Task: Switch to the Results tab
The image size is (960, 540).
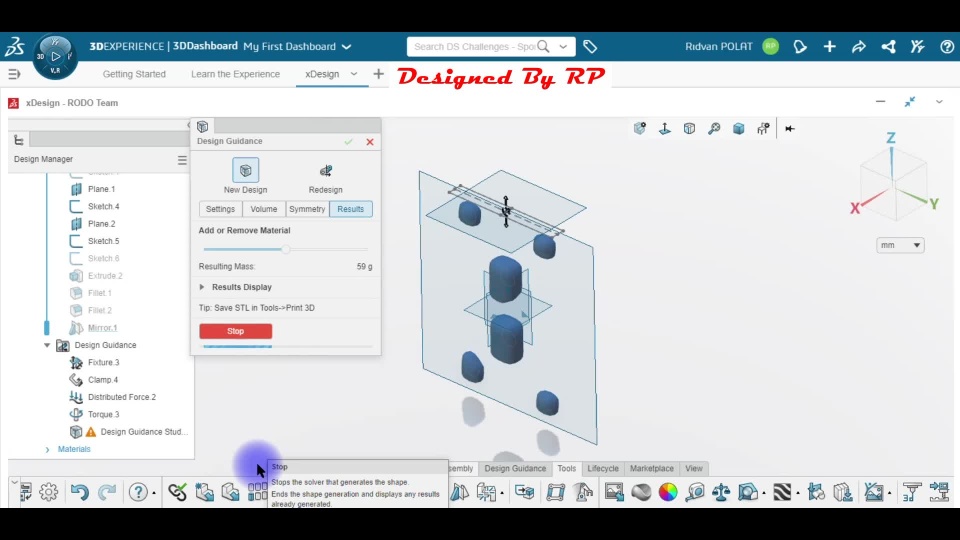Action: coord(351,209)
